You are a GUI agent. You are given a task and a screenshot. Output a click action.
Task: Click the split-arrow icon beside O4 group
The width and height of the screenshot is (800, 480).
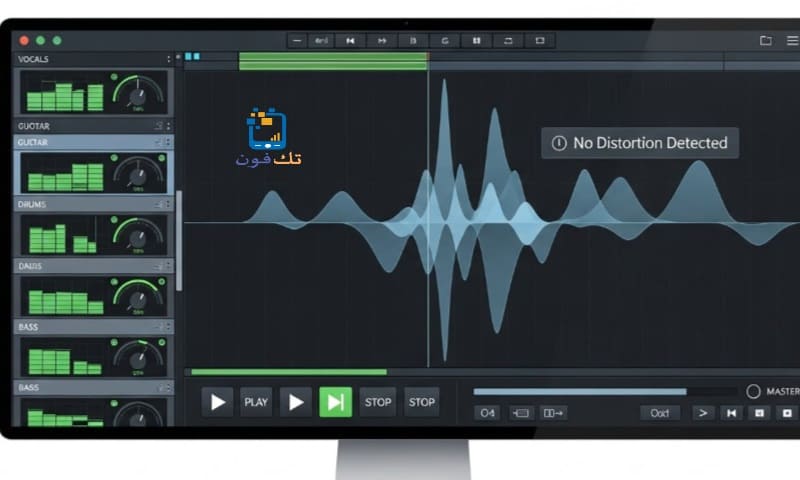(553, 413)
